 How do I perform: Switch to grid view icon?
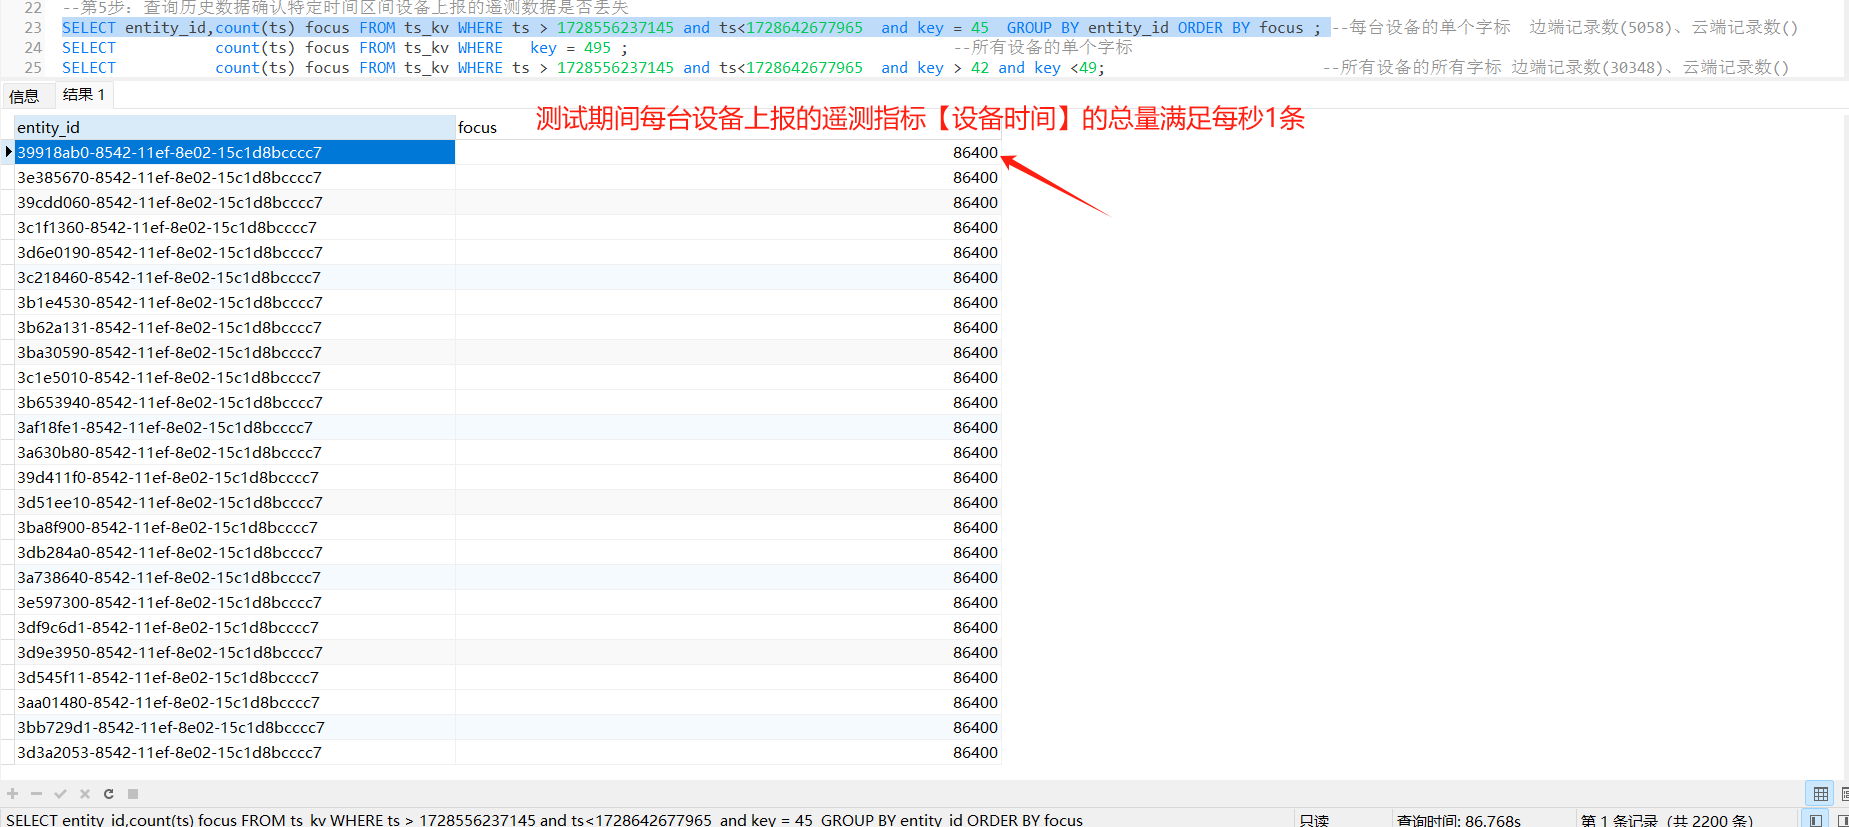pos(1820,794)
